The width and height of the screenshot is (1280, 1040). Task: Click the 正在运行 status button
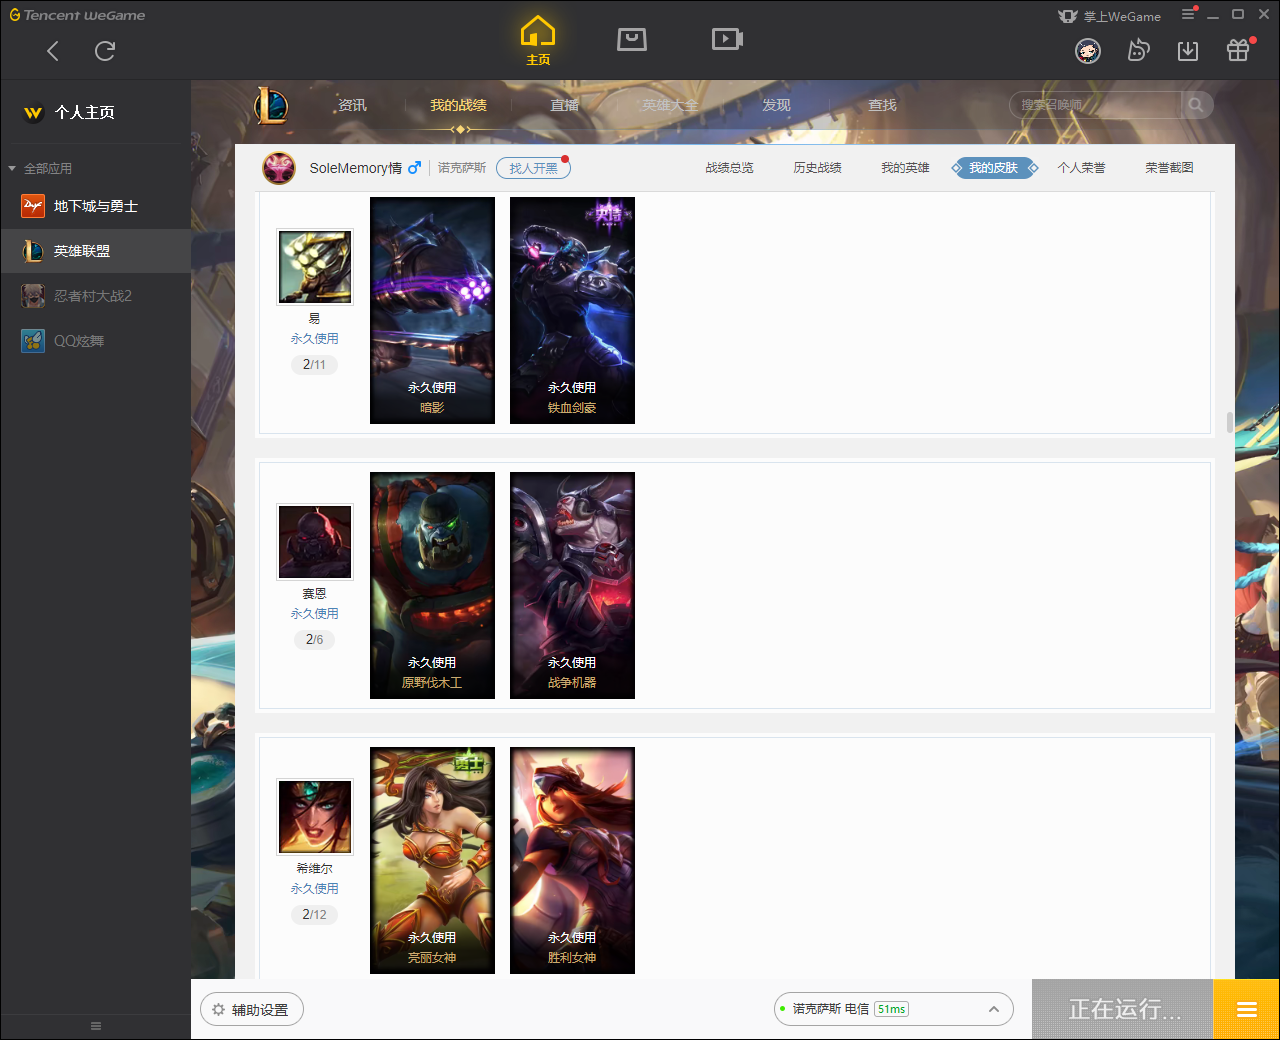(x=1123, y=1010)
